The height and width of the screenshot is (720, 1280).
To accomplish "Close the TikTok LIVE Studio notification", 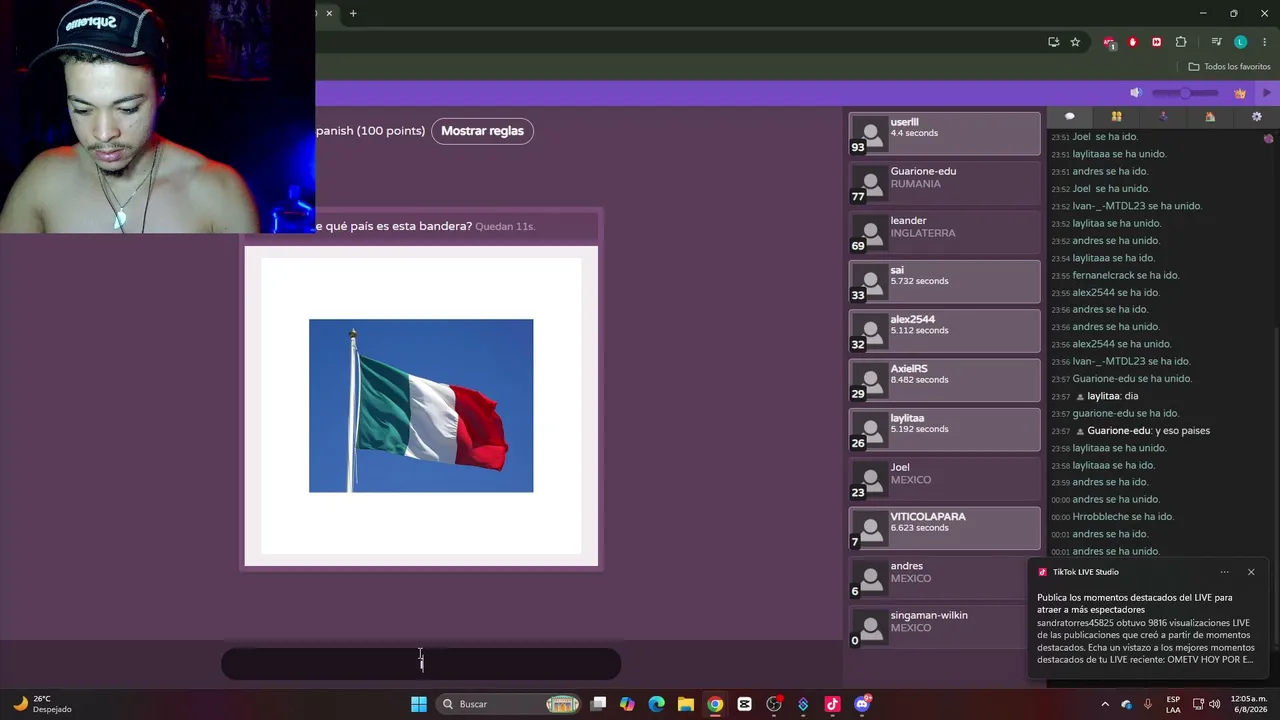I will click(1250, 572).
